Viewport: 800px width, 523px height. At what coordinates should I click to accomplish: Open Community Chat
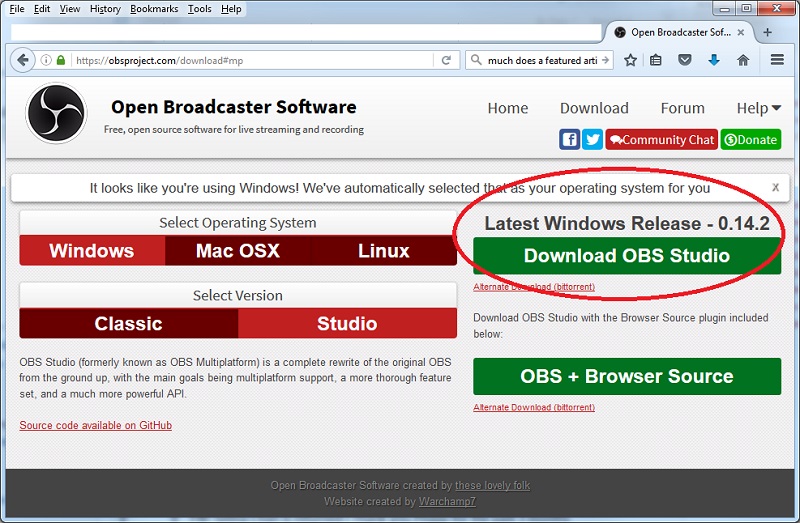click(x=662, y=139)
